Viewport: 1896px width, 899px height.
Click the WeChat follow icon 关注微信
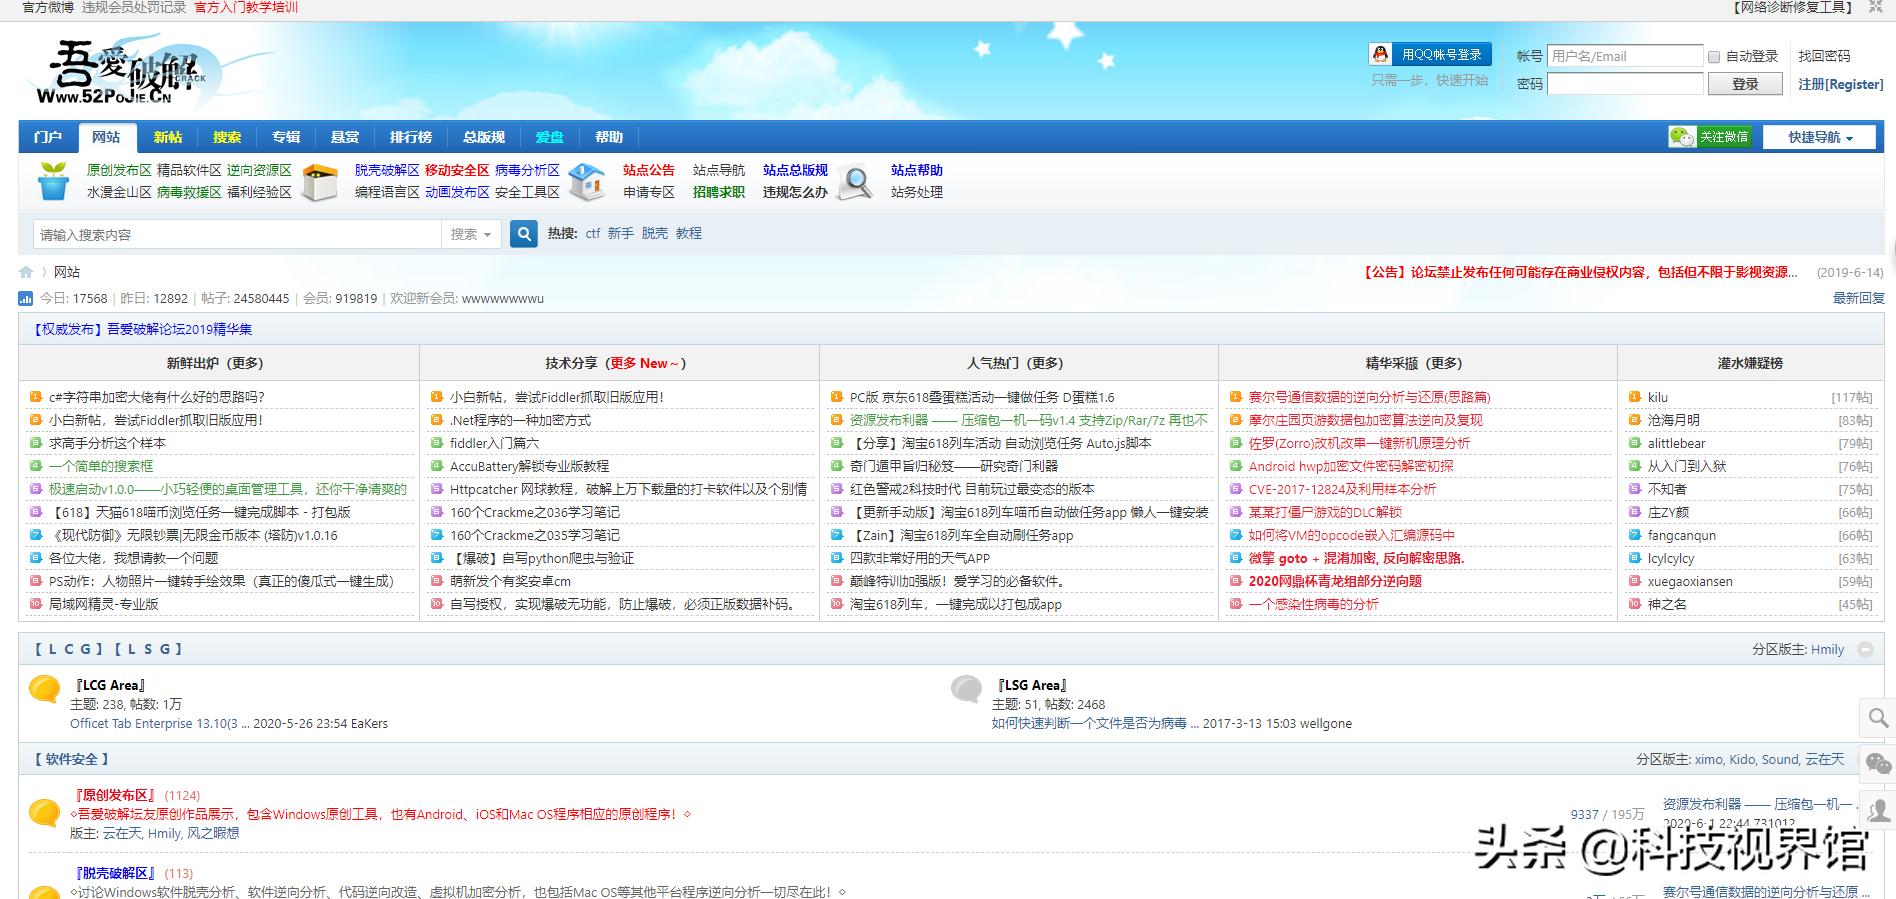(1710, 137)
